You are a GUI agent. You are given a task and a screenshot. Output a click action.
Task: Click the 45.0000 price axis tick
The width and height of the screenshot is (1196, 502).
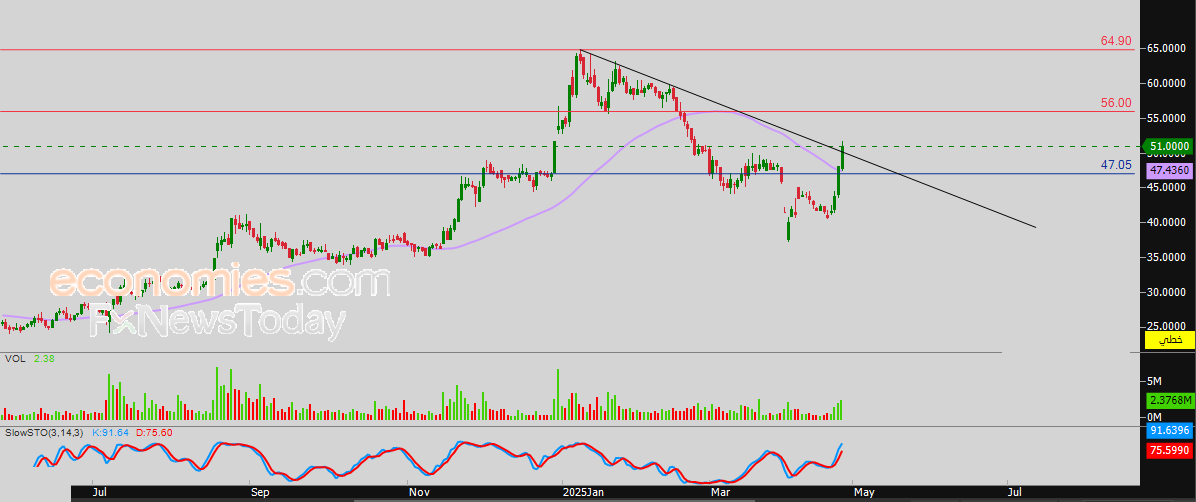(x=1165, y=188)
